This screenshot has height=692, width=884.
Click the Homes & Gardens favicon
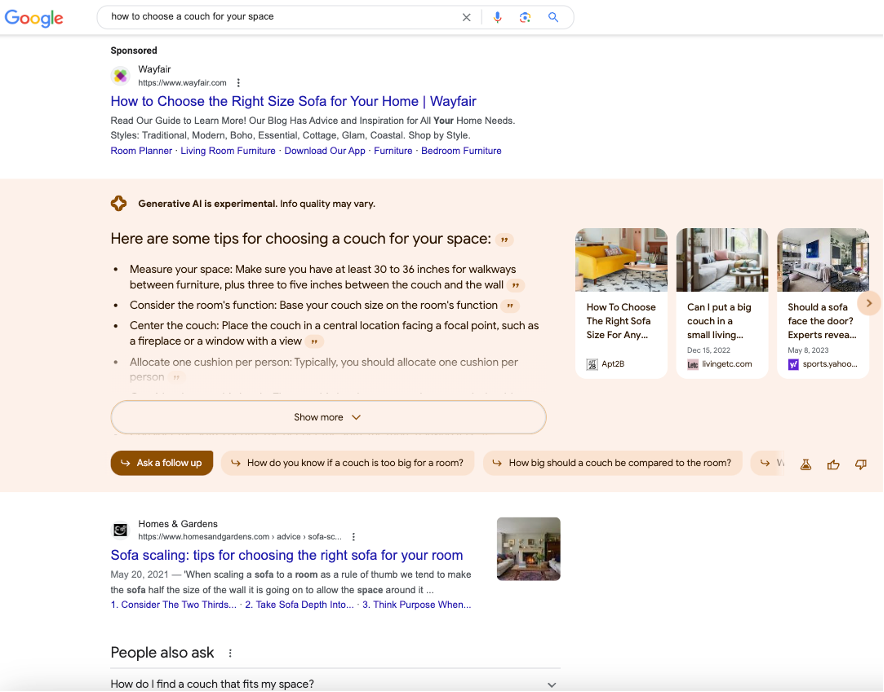pyautogui.click(x=120, y=530)
